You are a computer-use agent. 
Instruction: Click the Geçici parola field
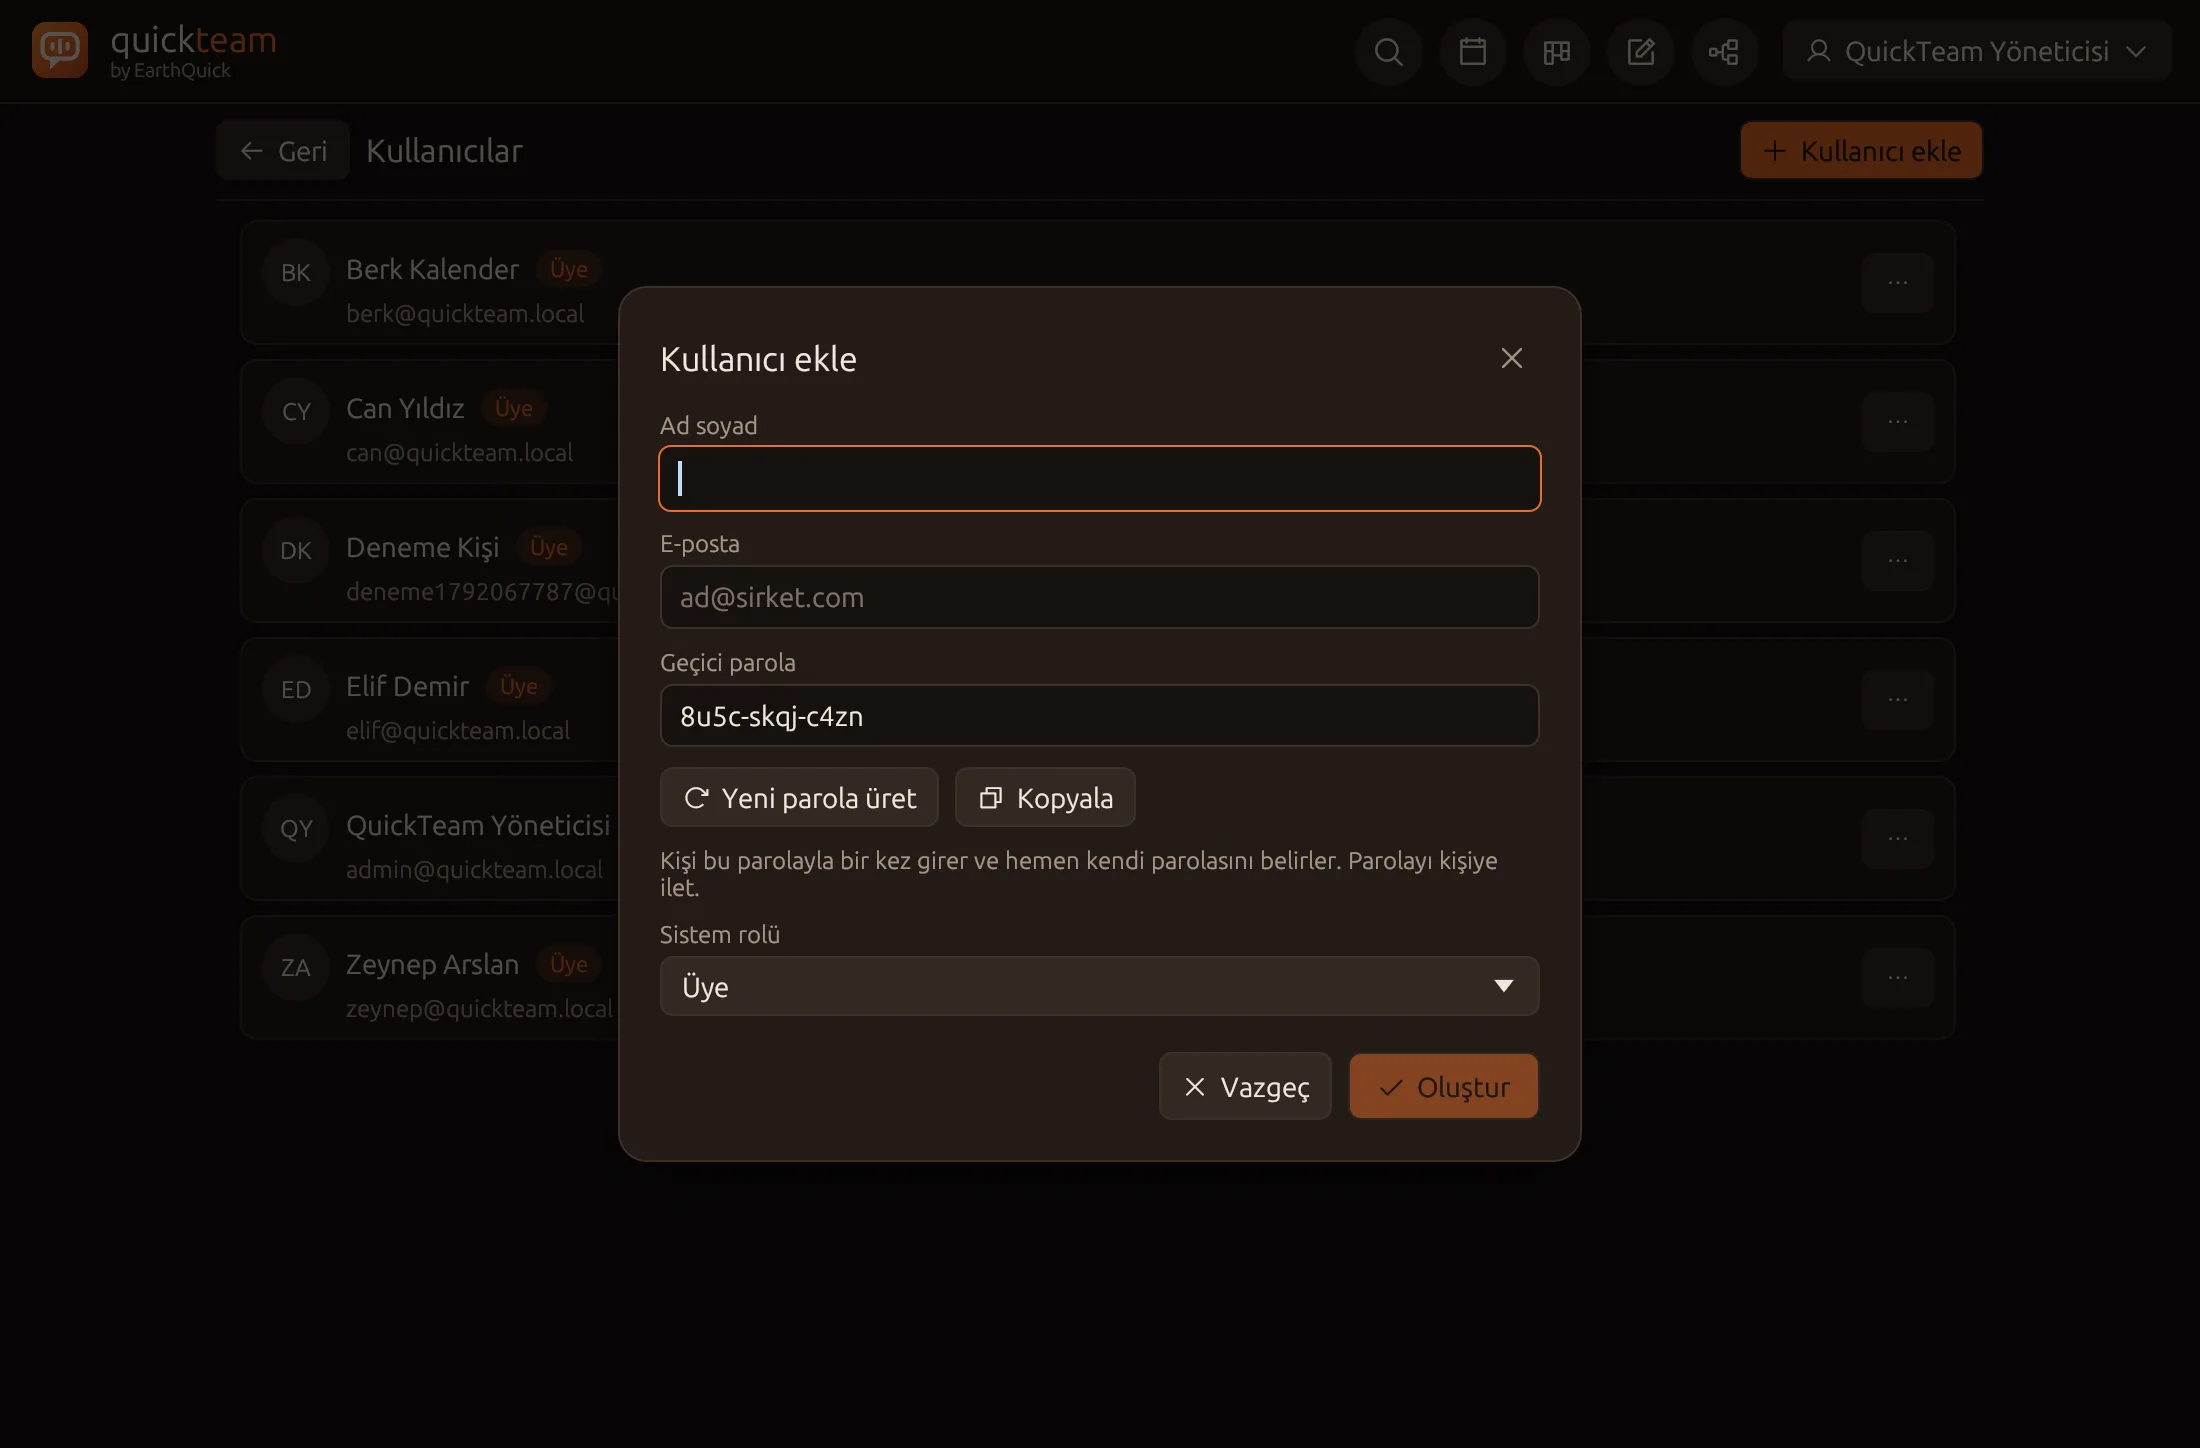click(1099, 716)
